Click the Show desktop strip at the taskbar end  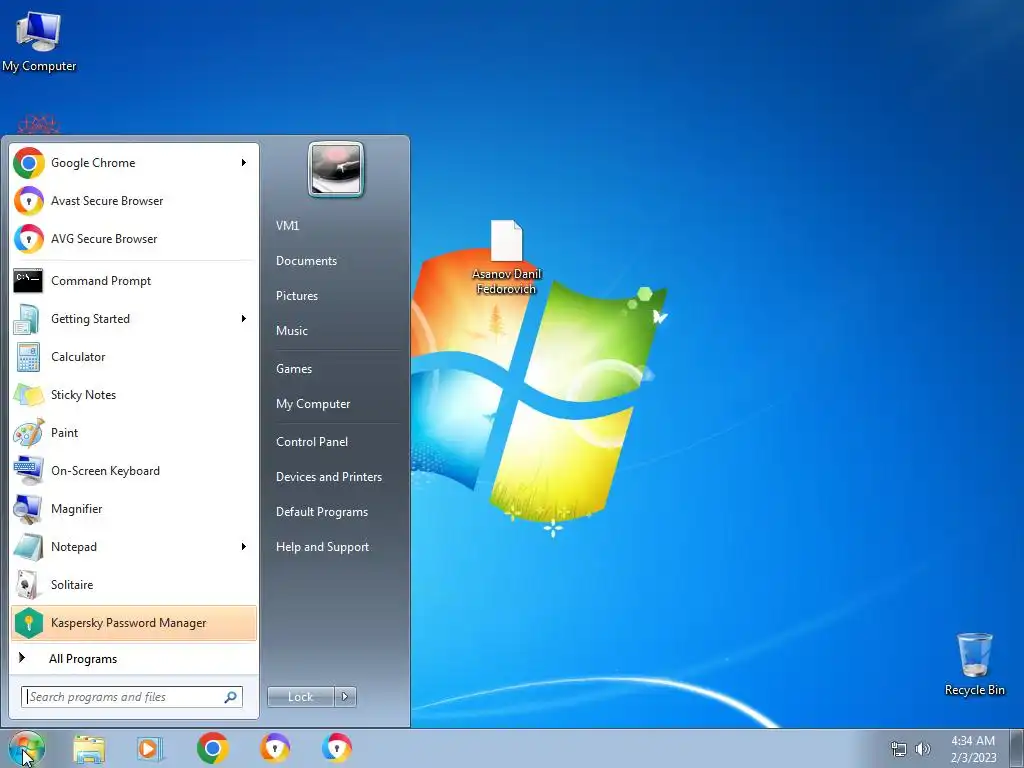(1017, 748)
